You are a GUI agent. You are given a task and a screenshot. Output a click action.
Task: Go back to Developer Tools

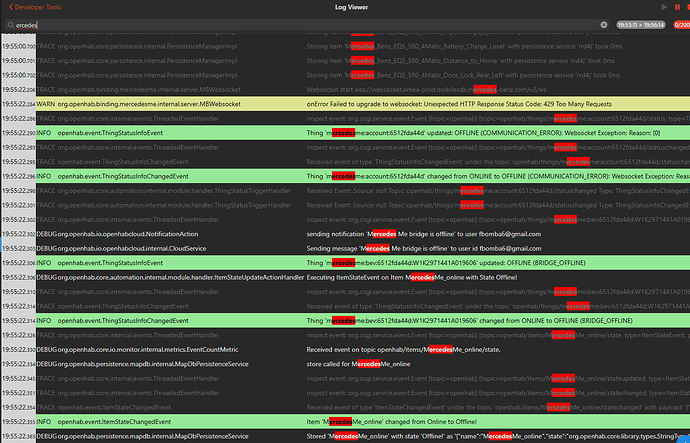coord(35,7)
